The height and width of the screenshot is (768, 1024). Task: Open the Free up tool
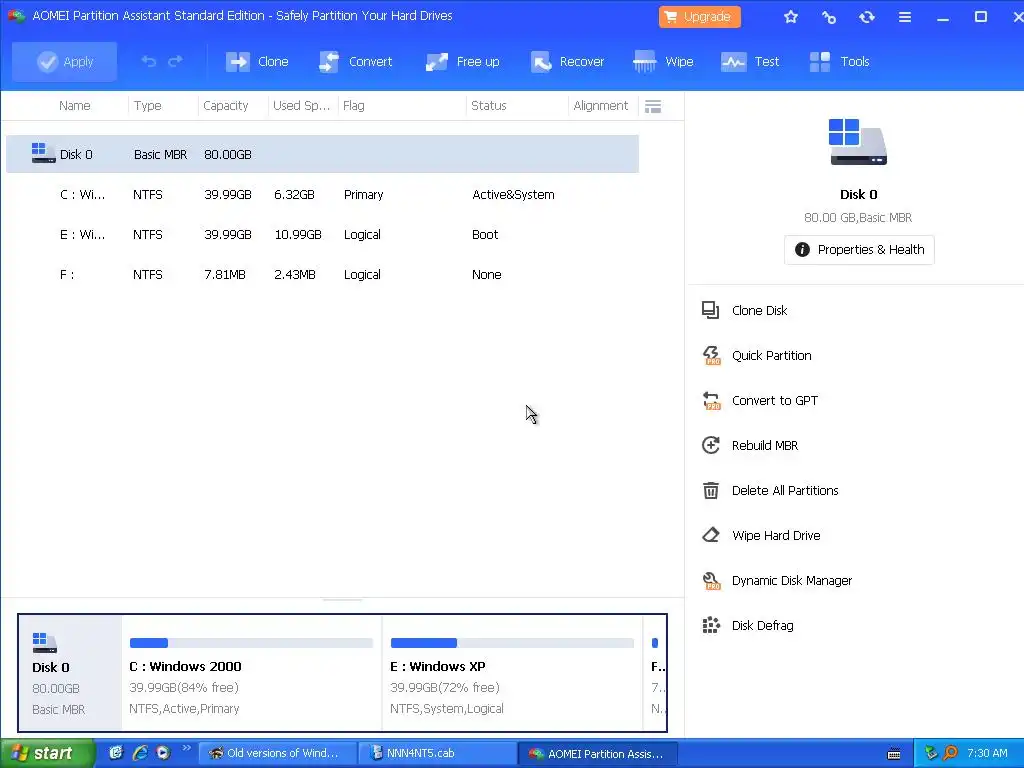click(462, 61)
